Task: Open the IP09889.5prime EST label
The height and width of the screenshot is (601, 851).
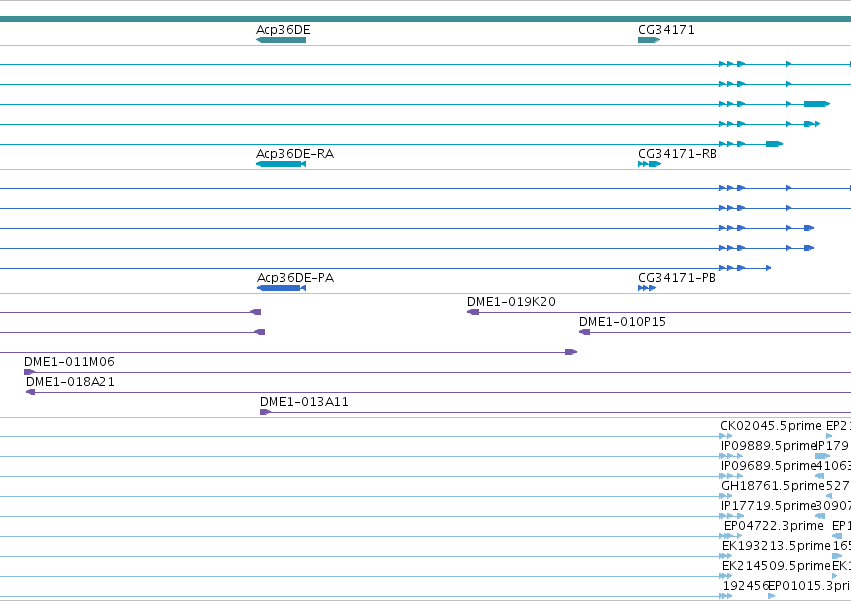Action: (x=769, y=446)
